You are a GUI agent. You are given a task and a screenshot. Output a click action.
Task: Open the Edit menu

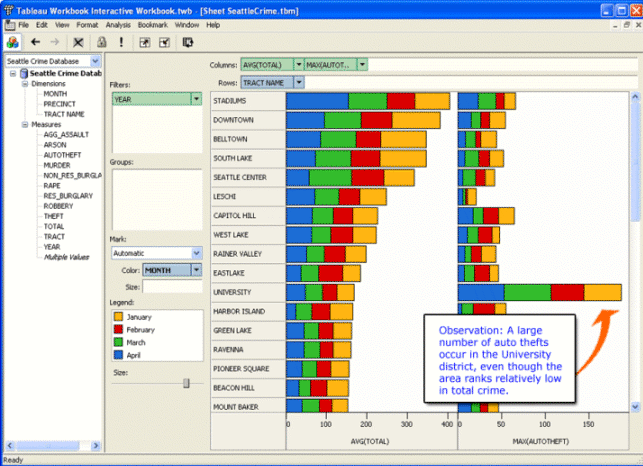tap(41, 25)
